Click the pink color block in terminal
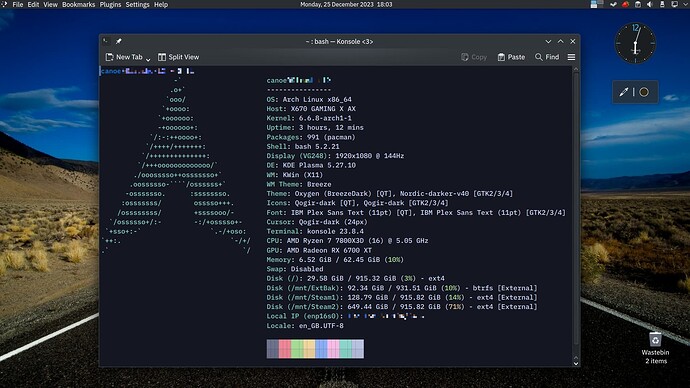Viewport: 690px width, 388px height. point(334,348)
